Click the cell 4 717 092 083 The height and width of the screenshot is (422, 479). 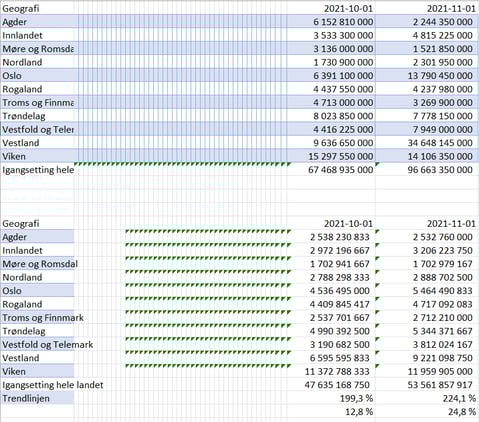[443, 304]
